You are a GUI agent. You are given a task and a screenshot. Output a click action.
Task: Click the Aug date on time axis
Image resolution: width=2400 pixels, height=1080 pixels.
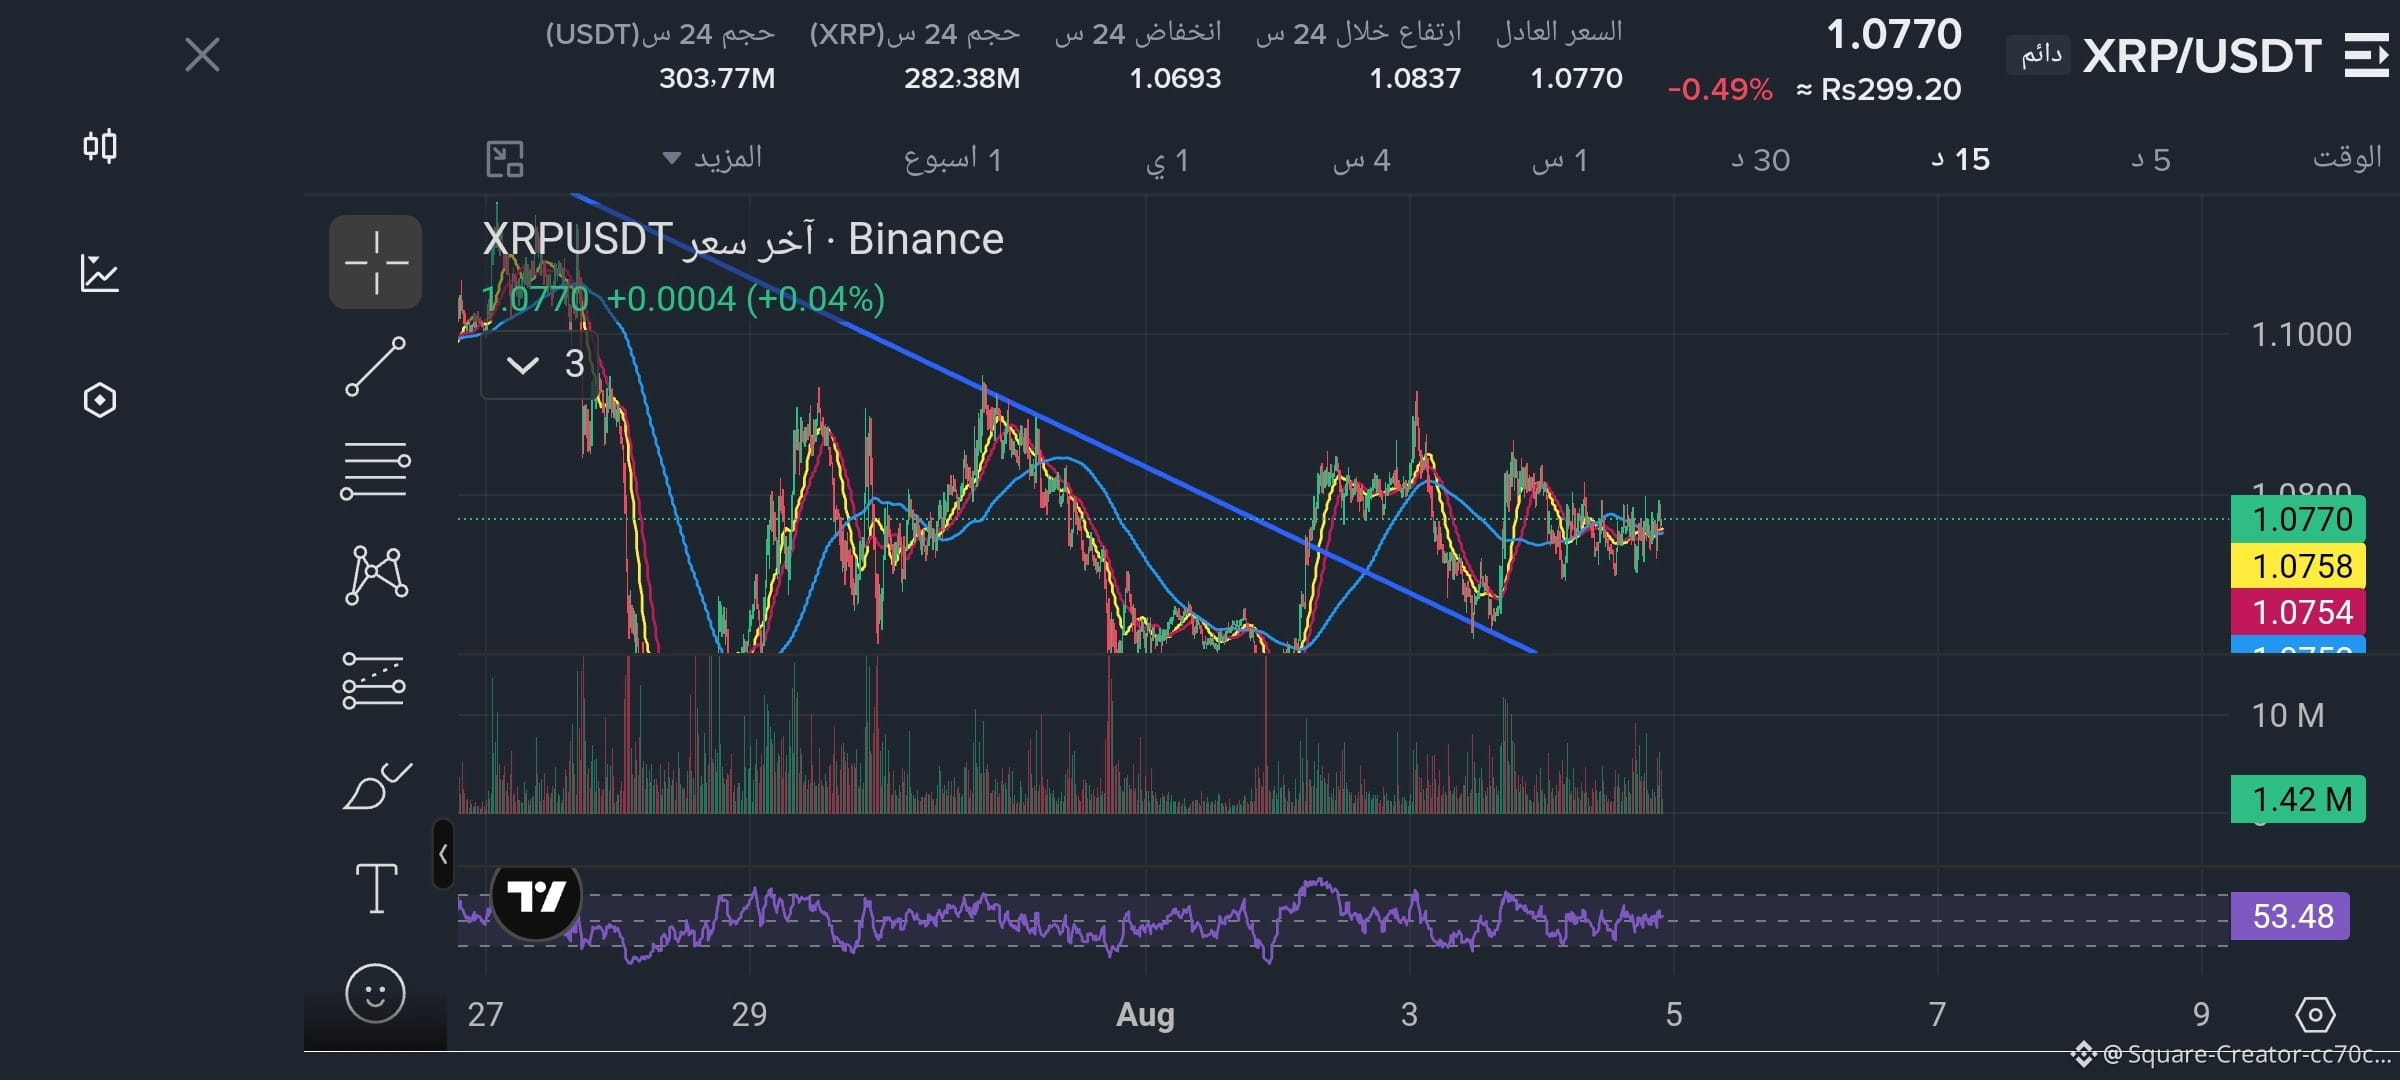[x=1145, y=1015]
